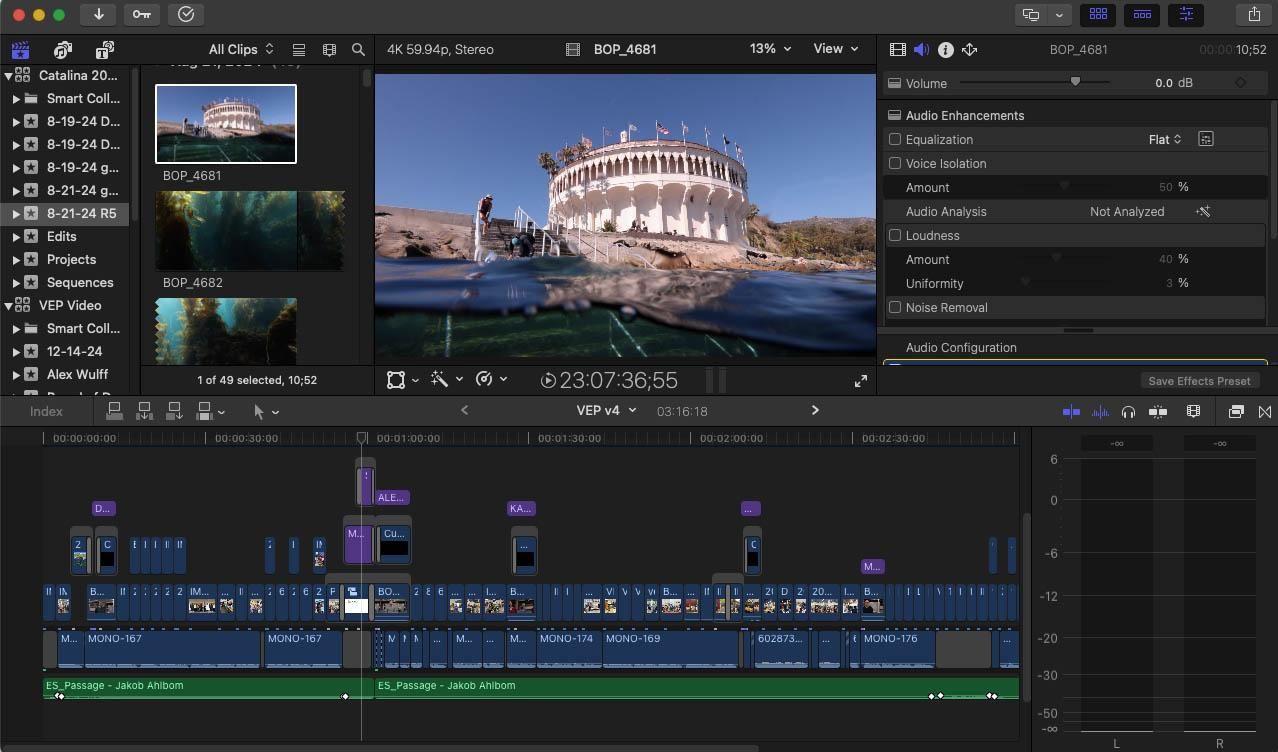Select the Sequences event in sidebar
This screenshot has height=752, width=1278.
pos(80,282)
